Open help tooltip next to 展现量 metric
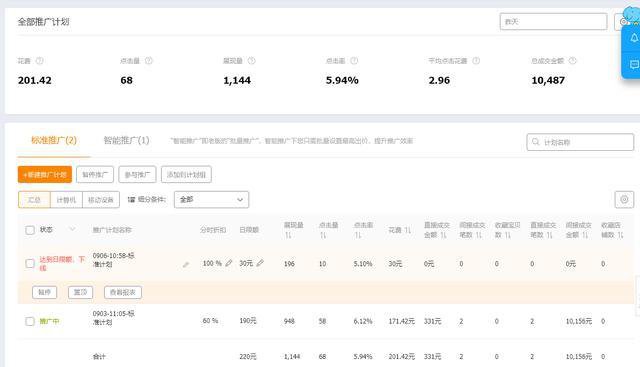The width and height of the screenshot is (640, 367). [252, 61]
